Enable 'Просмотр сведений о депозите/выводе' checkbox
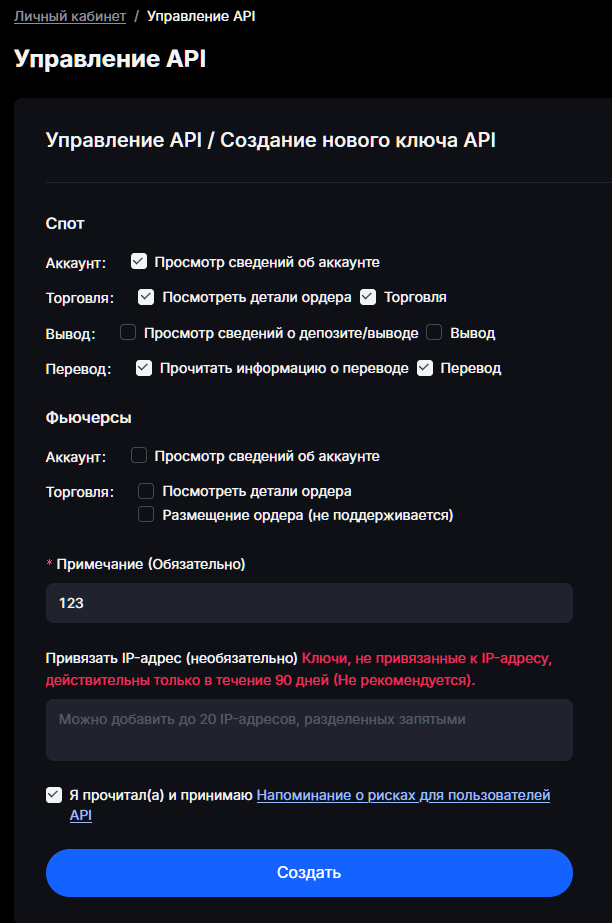Screen dimensions: 612x923 (128, 332)
